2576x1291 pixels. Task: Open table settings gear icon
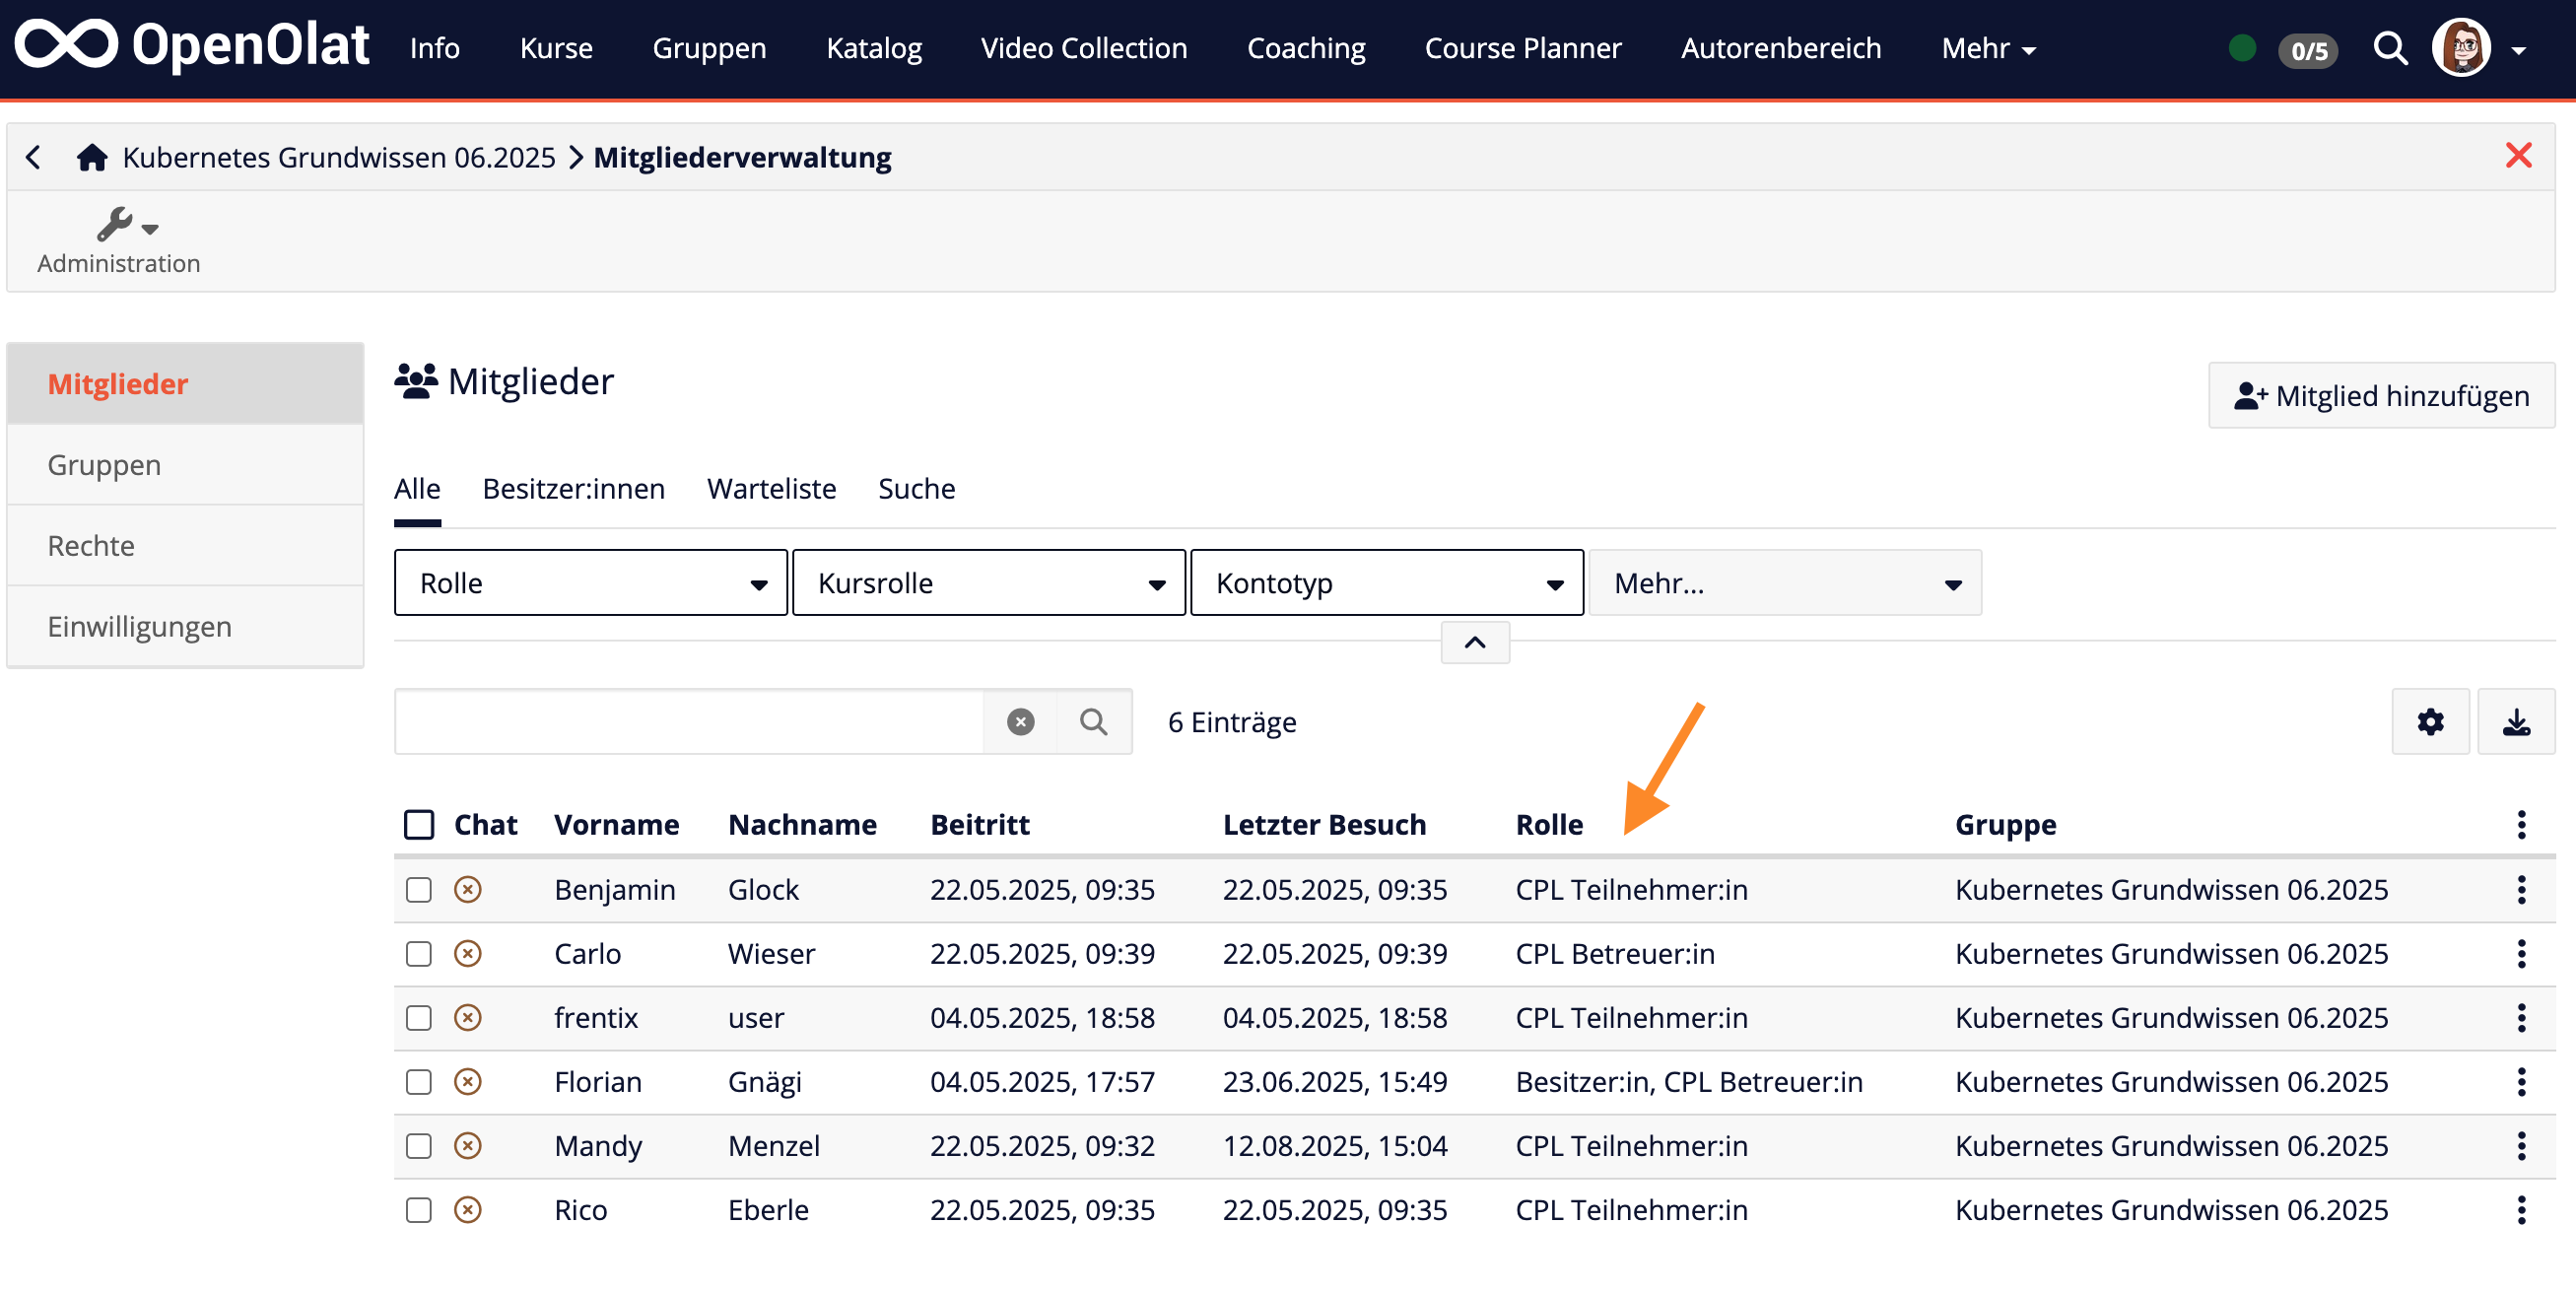[x=2429, y=721]
